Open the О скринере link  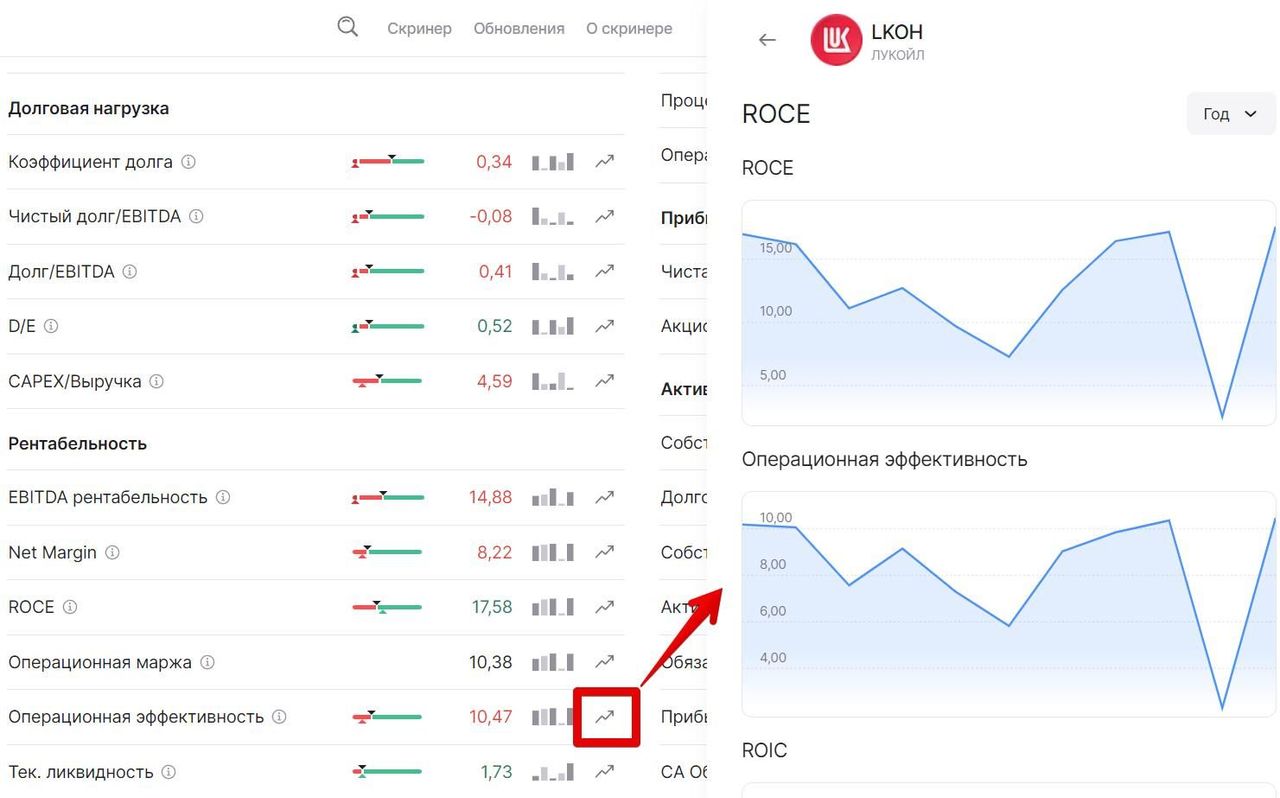(x=629, y=29)
